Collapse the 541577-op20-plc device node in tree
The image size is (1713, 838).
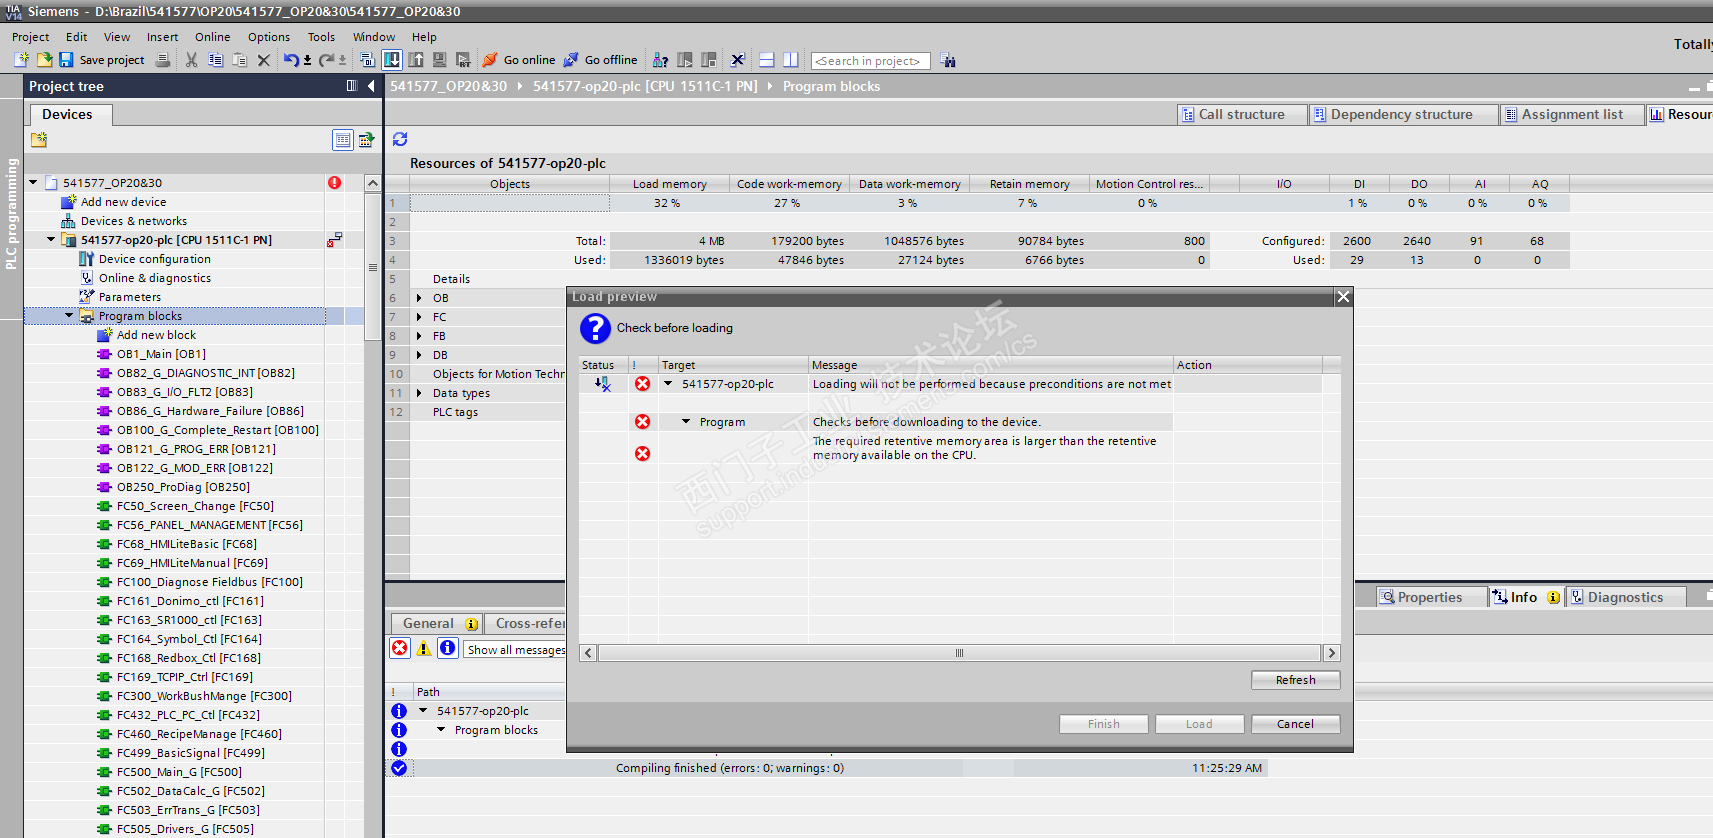[51, 240]
